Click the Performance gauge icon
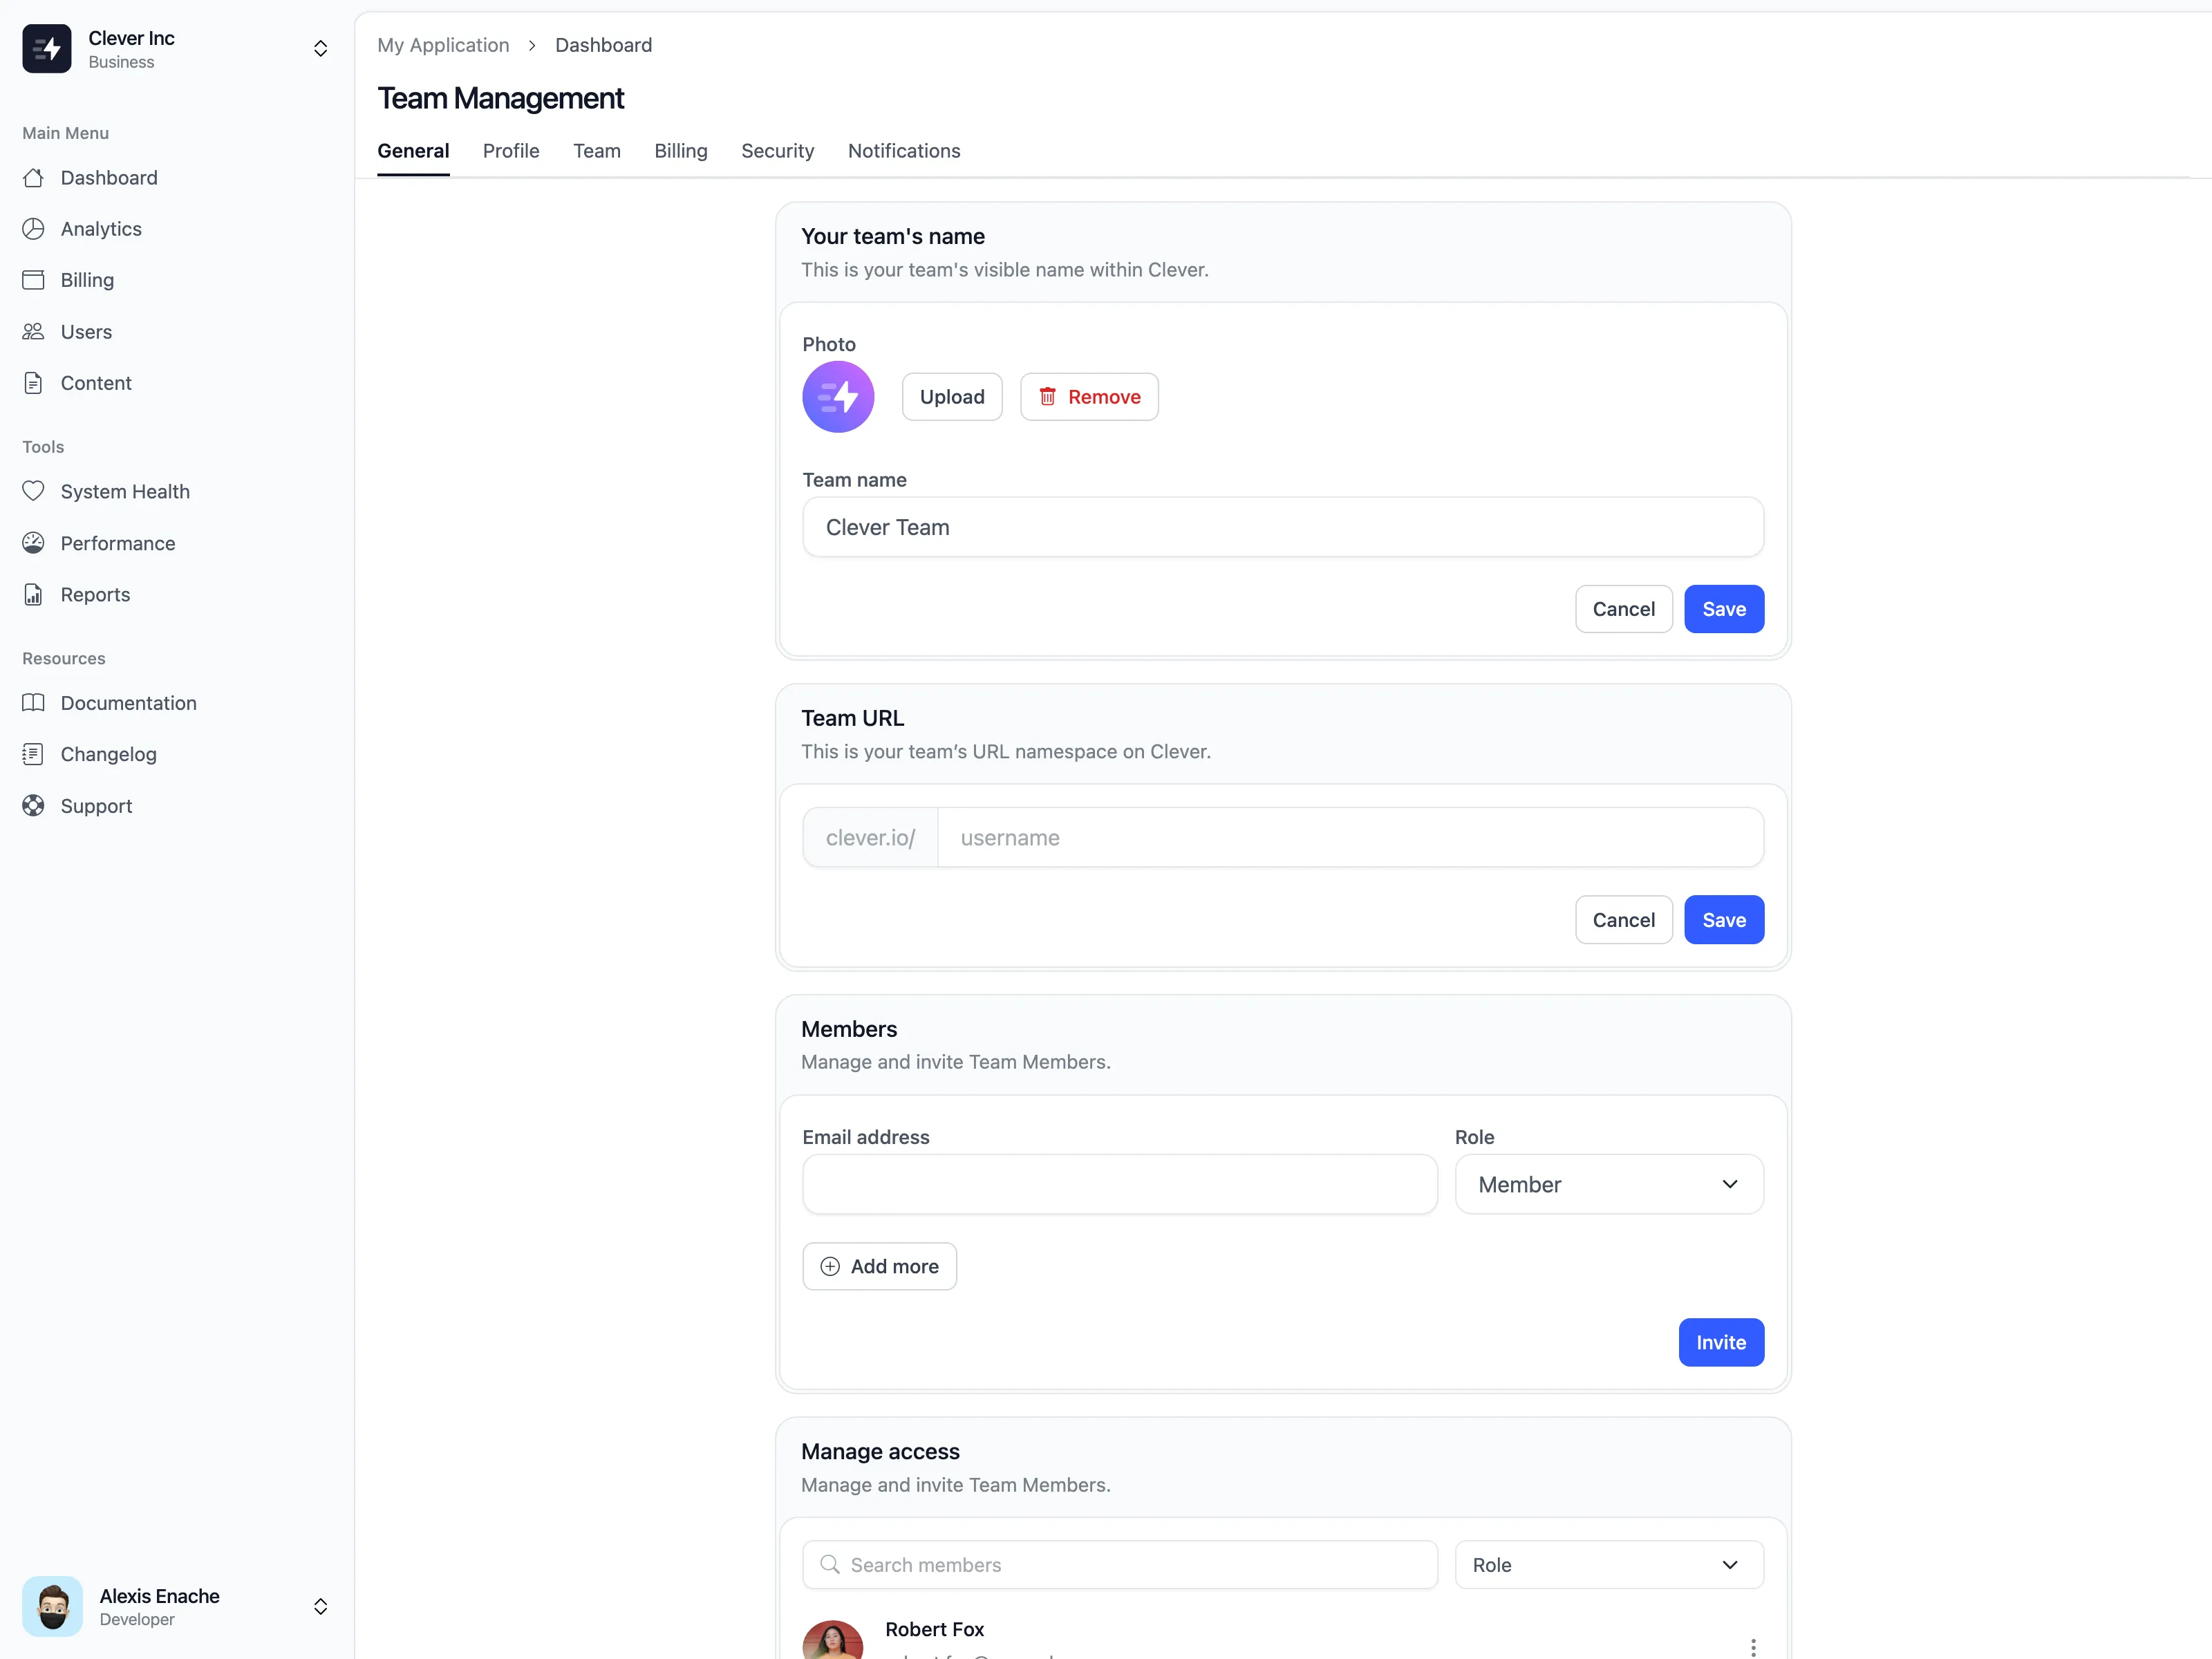This screenshot has height=1659, width=2212. 33,543
